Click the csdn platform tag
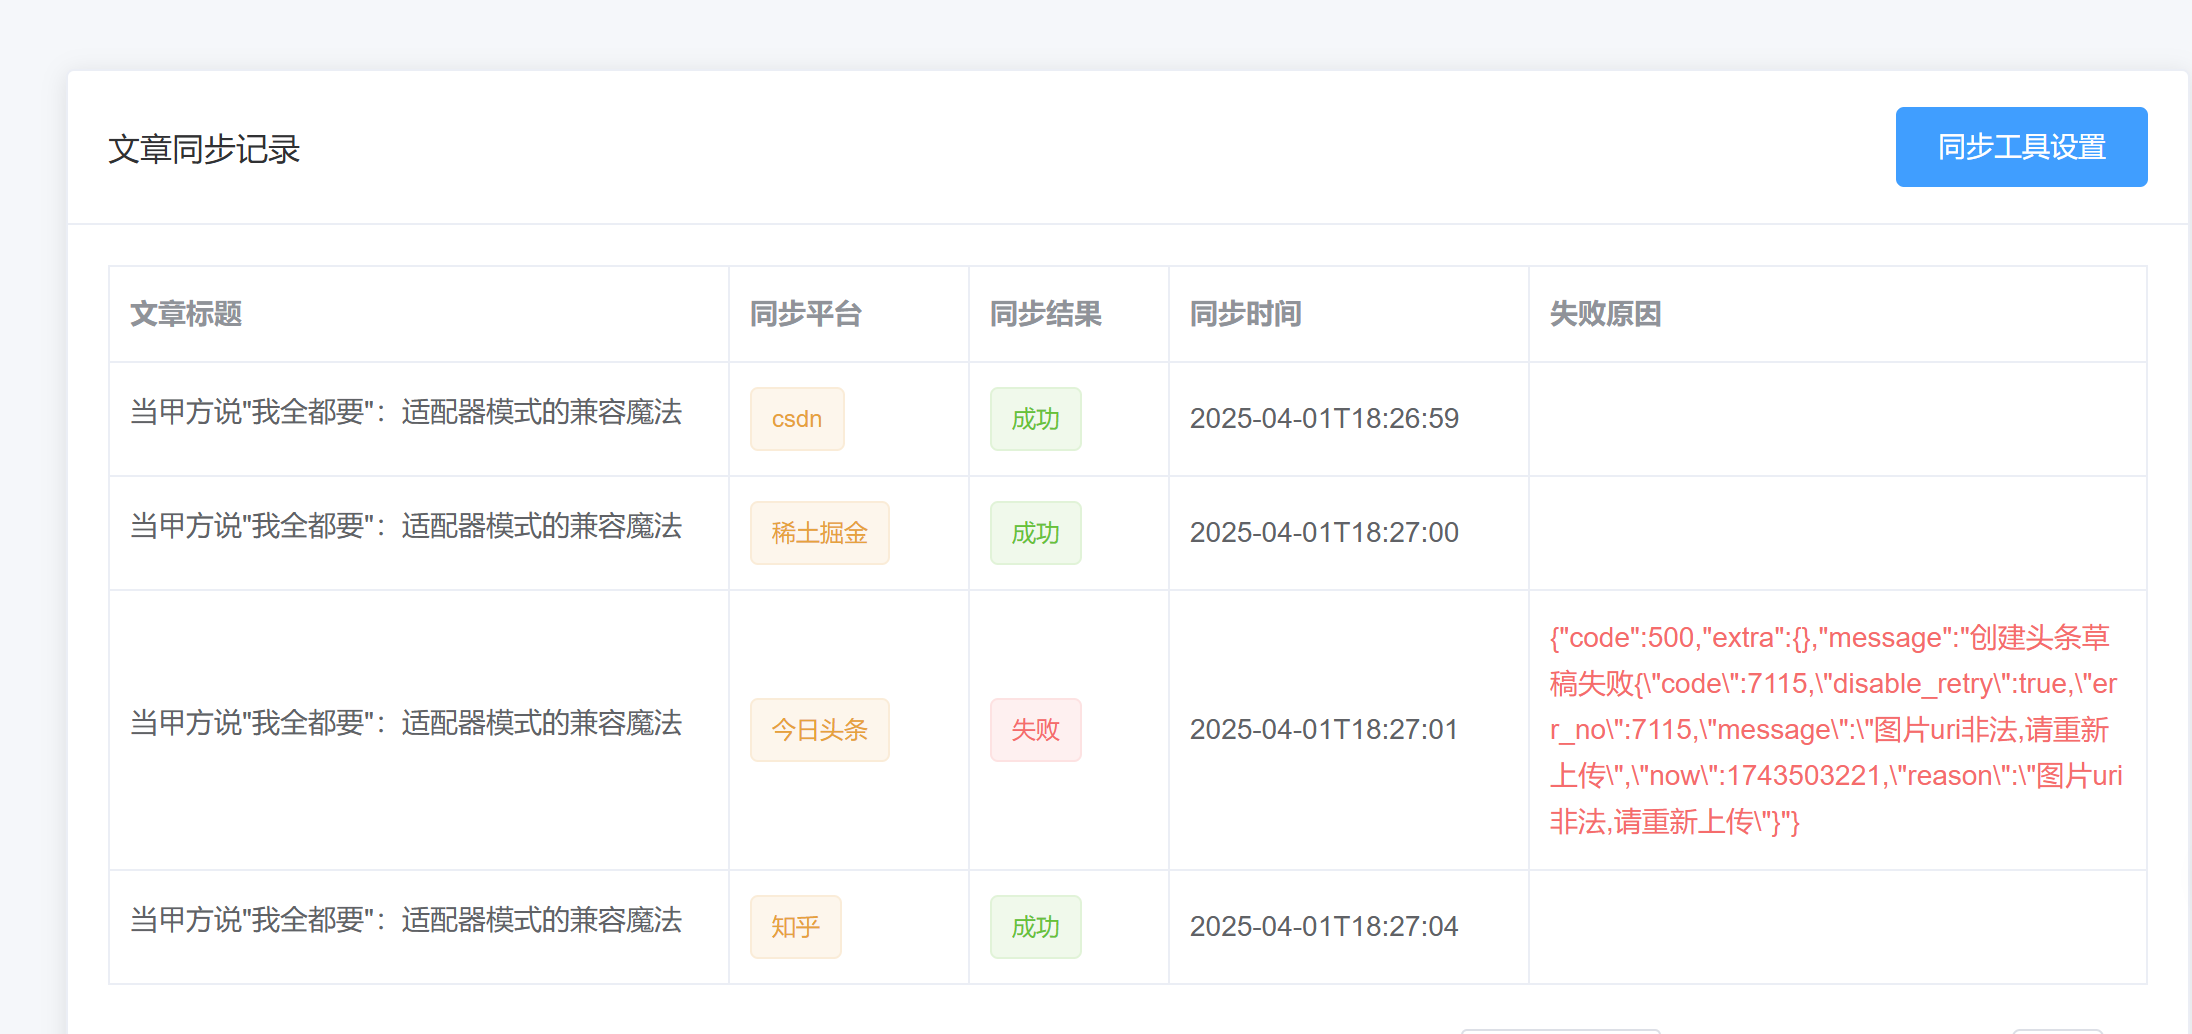This screenshot has width=2192, height=1034. 797,419
